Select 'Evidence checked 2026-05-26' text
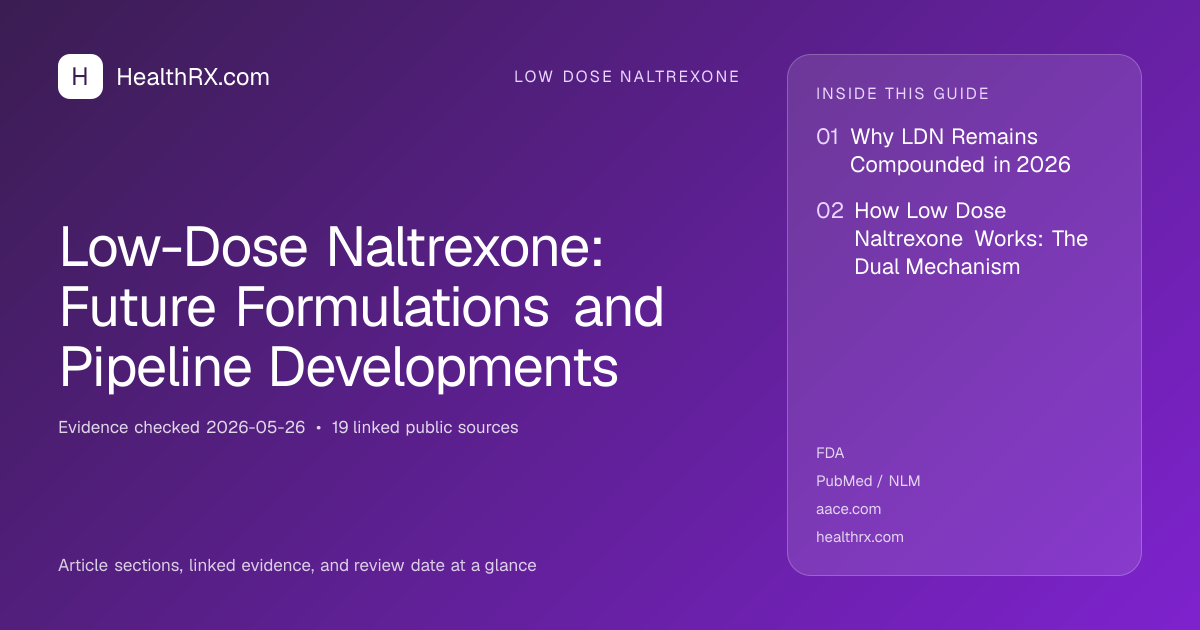 coord(181,427)
